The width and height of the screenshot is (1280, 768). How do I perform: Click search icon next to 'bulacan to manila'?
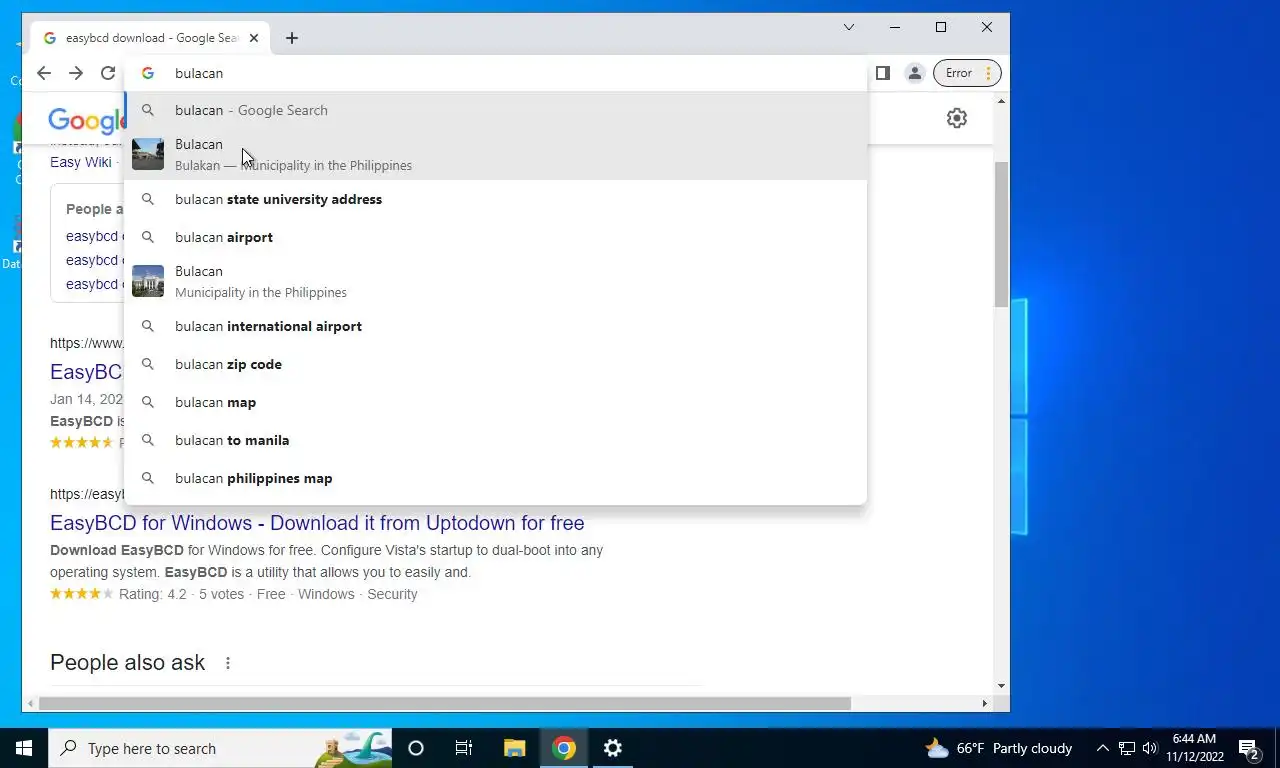tap(148, 440)
